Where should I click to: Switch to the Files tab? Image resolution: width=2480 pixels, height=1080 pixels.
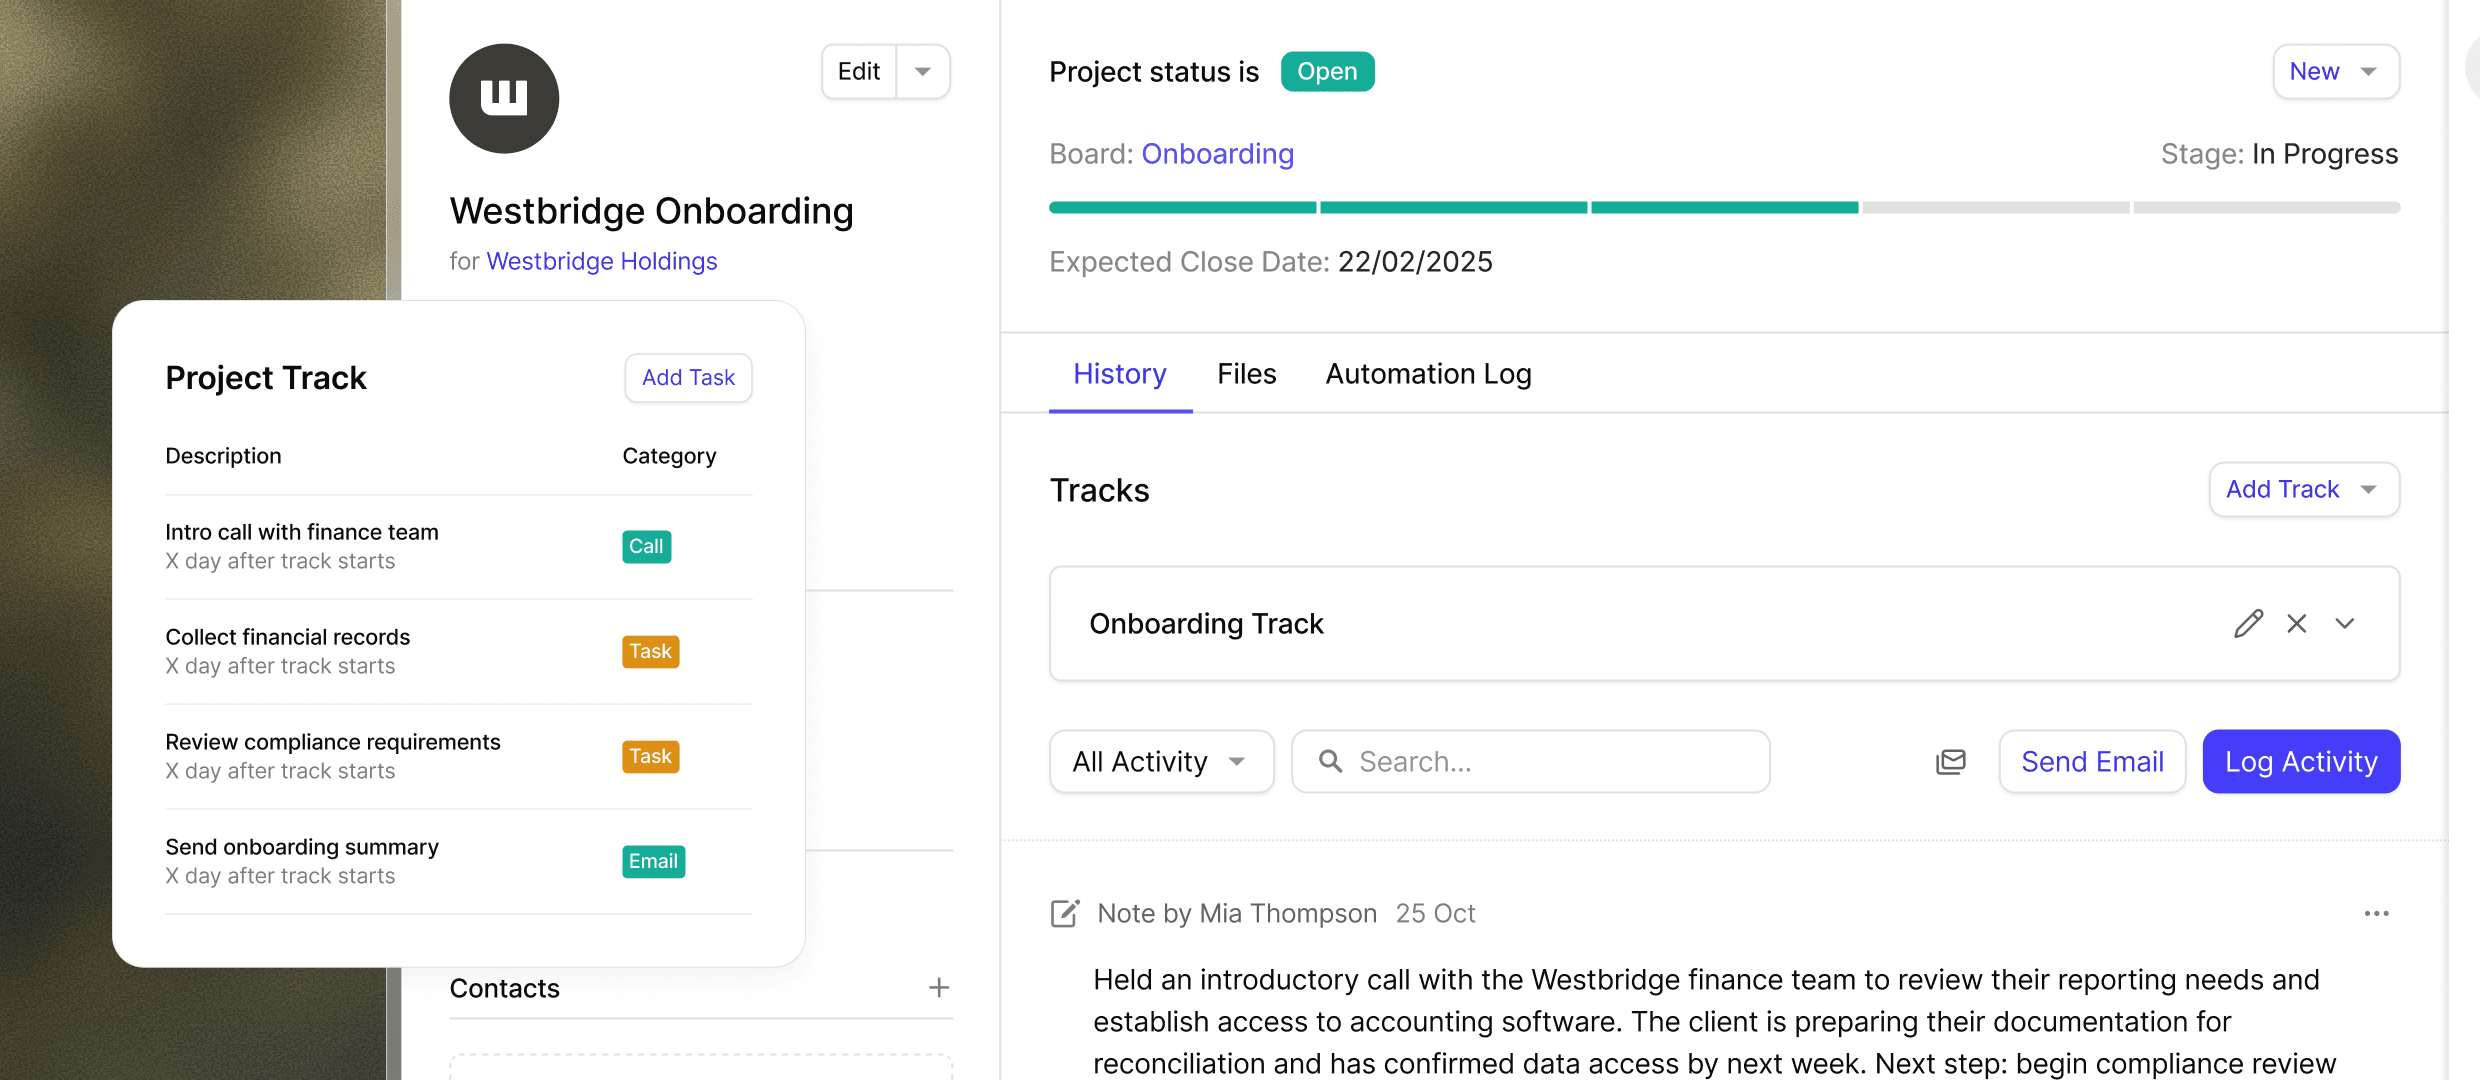tap(1246, 373)
